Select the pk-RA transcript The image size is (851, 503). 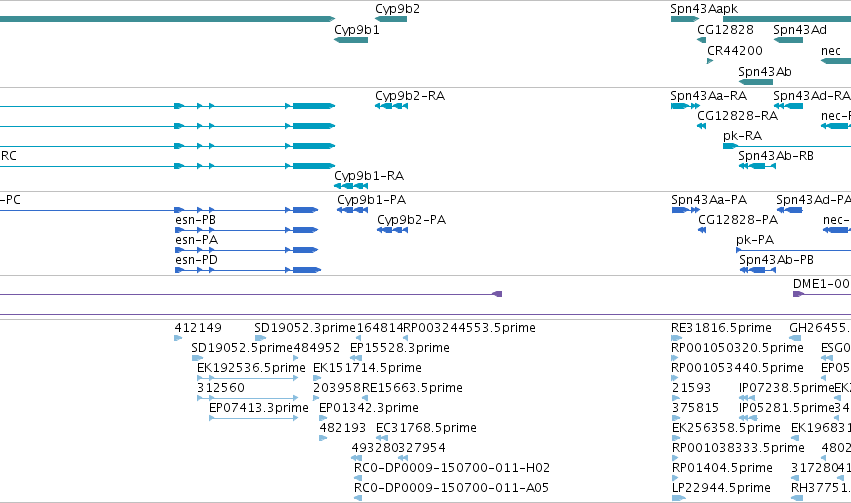[x=787, y=146]
